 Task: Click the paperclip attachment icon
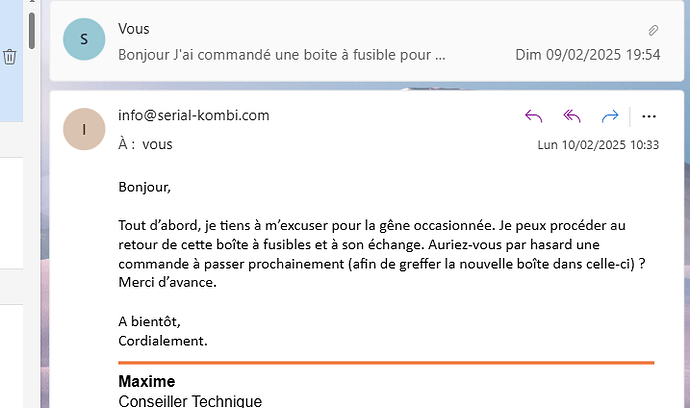click(x=653, y=30)
